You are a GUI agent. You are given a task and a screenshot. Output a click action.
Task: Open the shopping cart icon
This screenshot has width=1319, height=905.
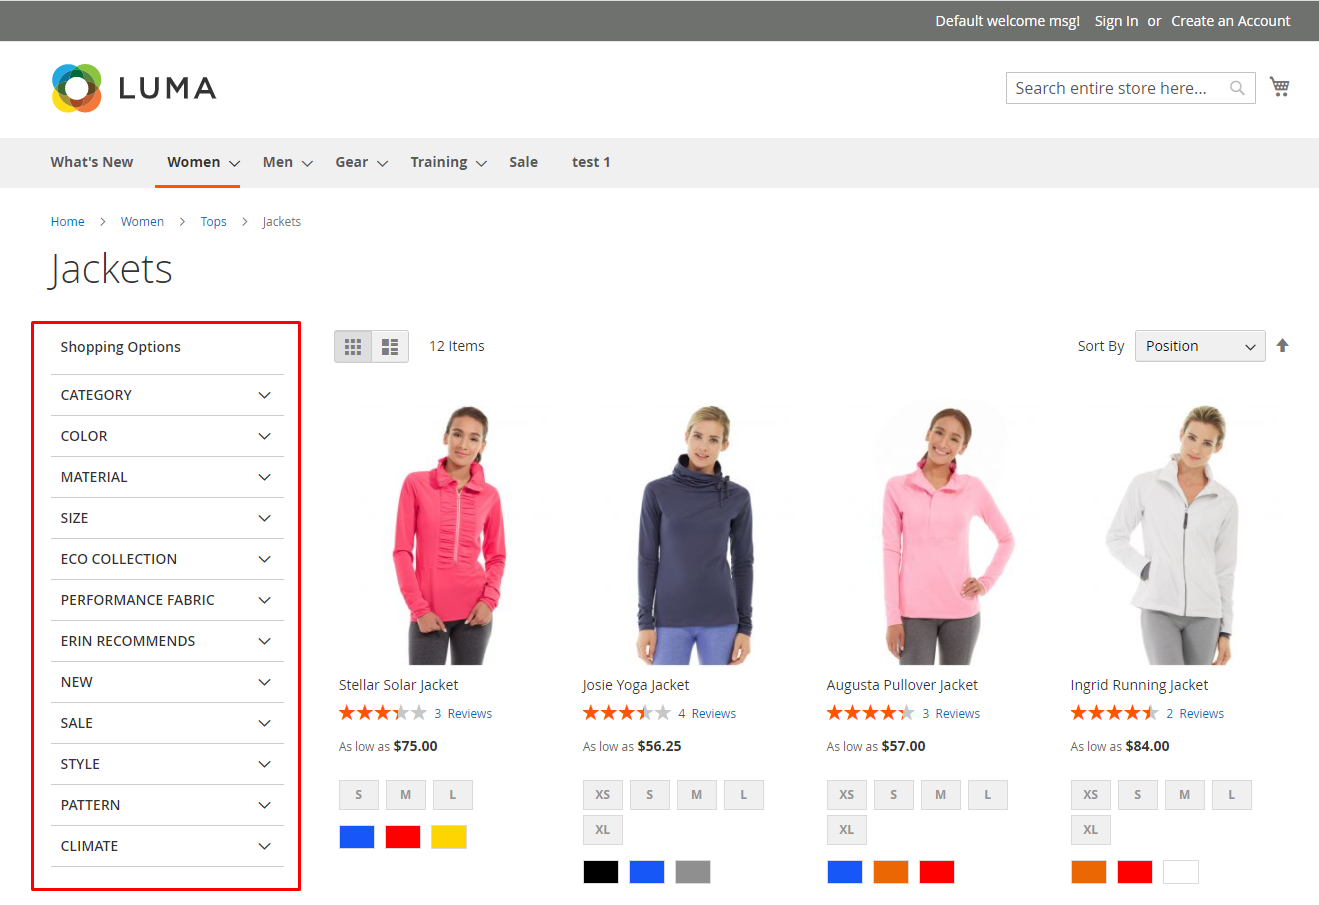click(x=1279, y=87)
